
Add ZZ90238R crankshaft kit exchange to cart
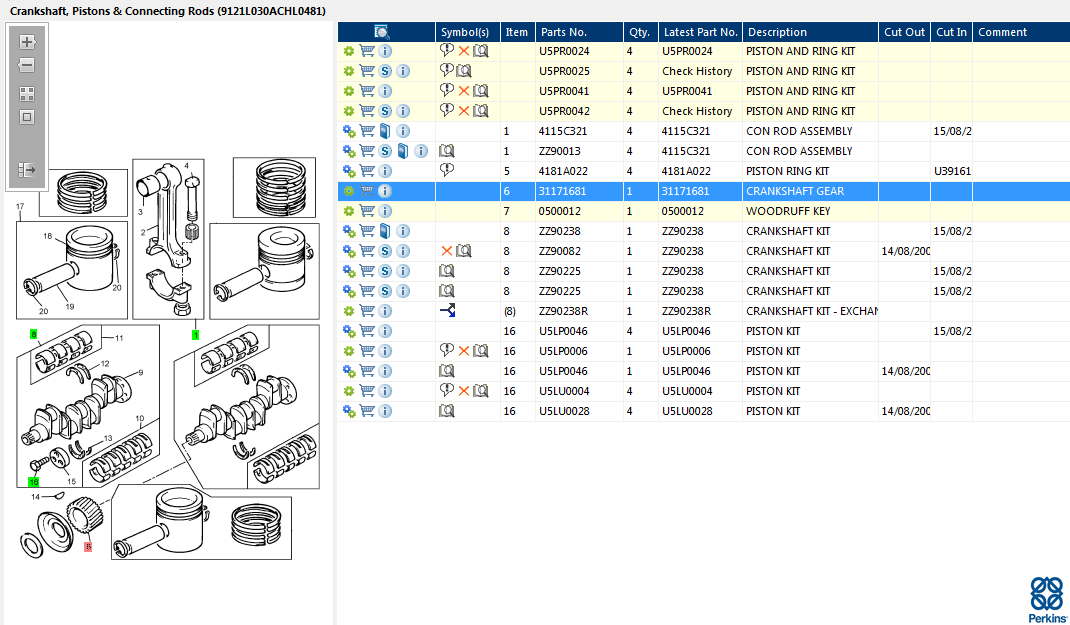point(367,311)
